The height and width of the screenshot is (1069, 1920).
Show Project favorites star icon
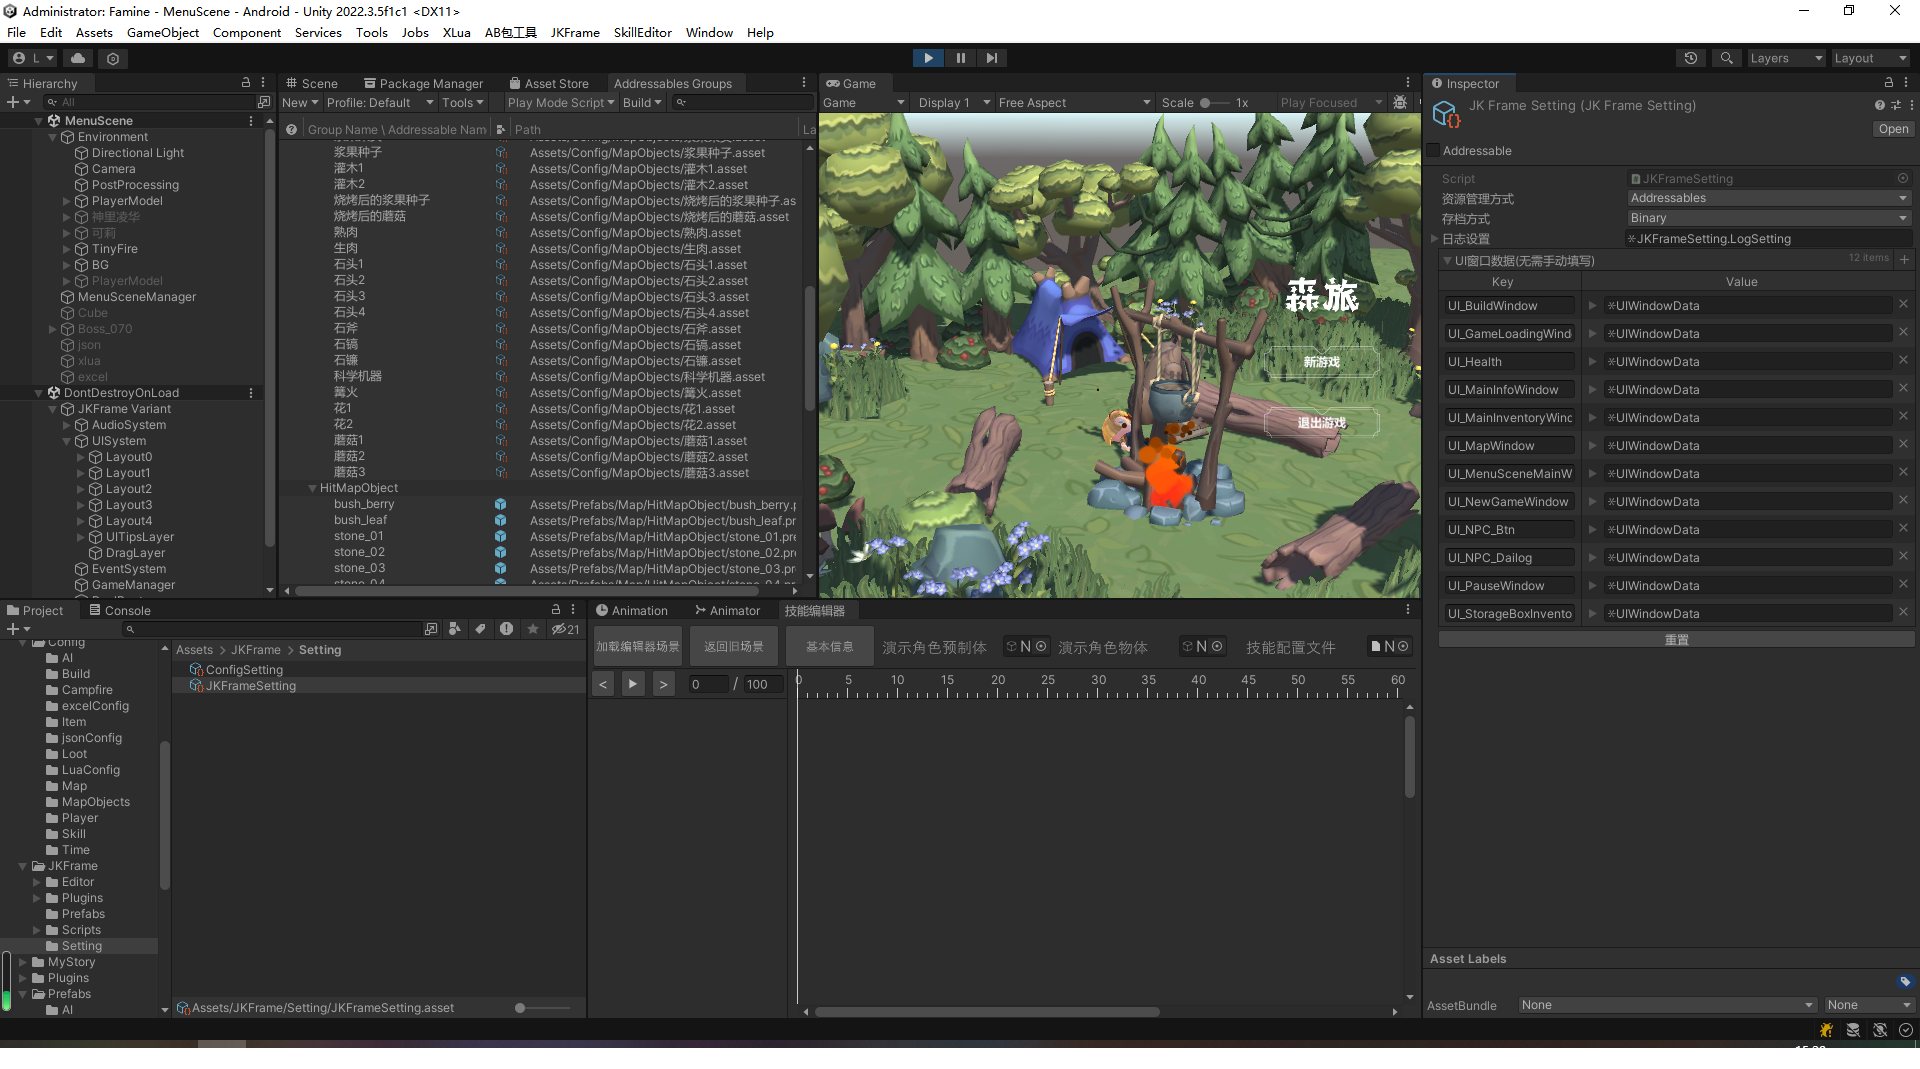[x=533, y=629]
